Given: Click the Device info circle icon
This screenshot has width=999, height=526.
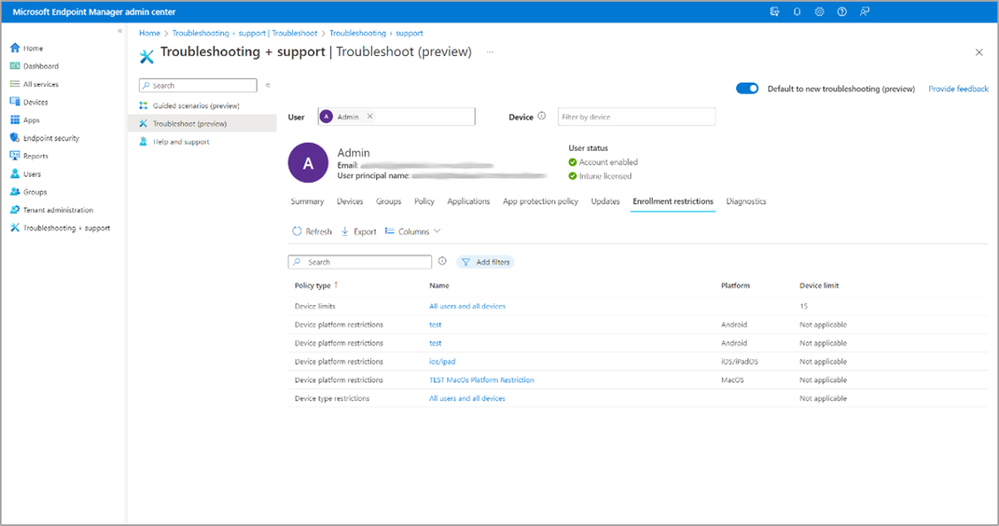Looking at the screenshot, I should pyautogui.click(x=542, y=116).
